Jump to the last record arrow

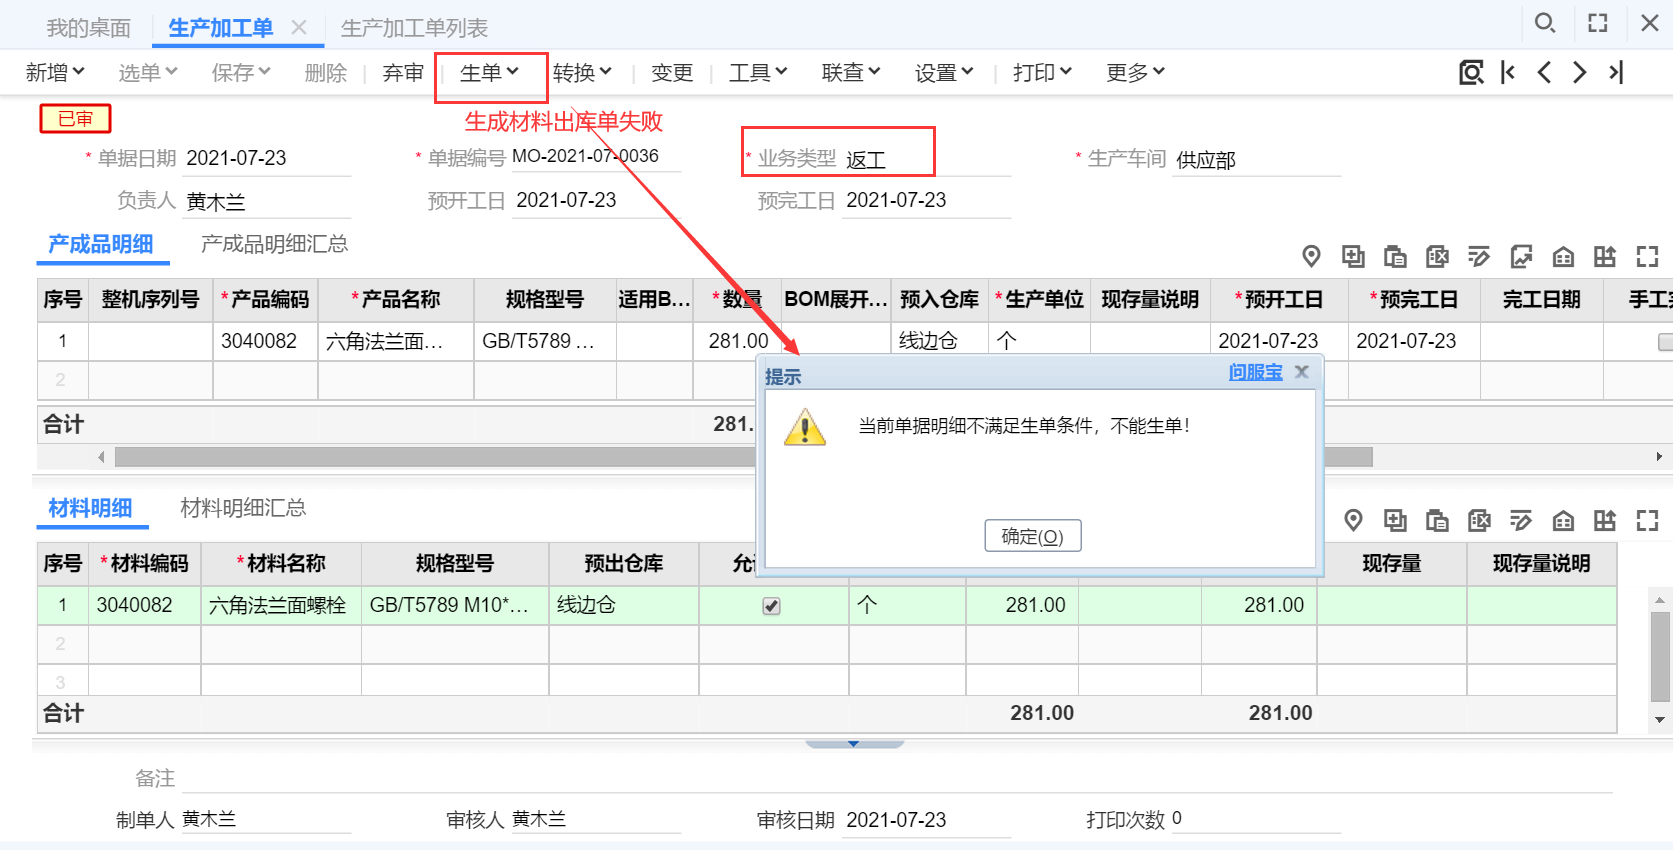coord(1616,72)
